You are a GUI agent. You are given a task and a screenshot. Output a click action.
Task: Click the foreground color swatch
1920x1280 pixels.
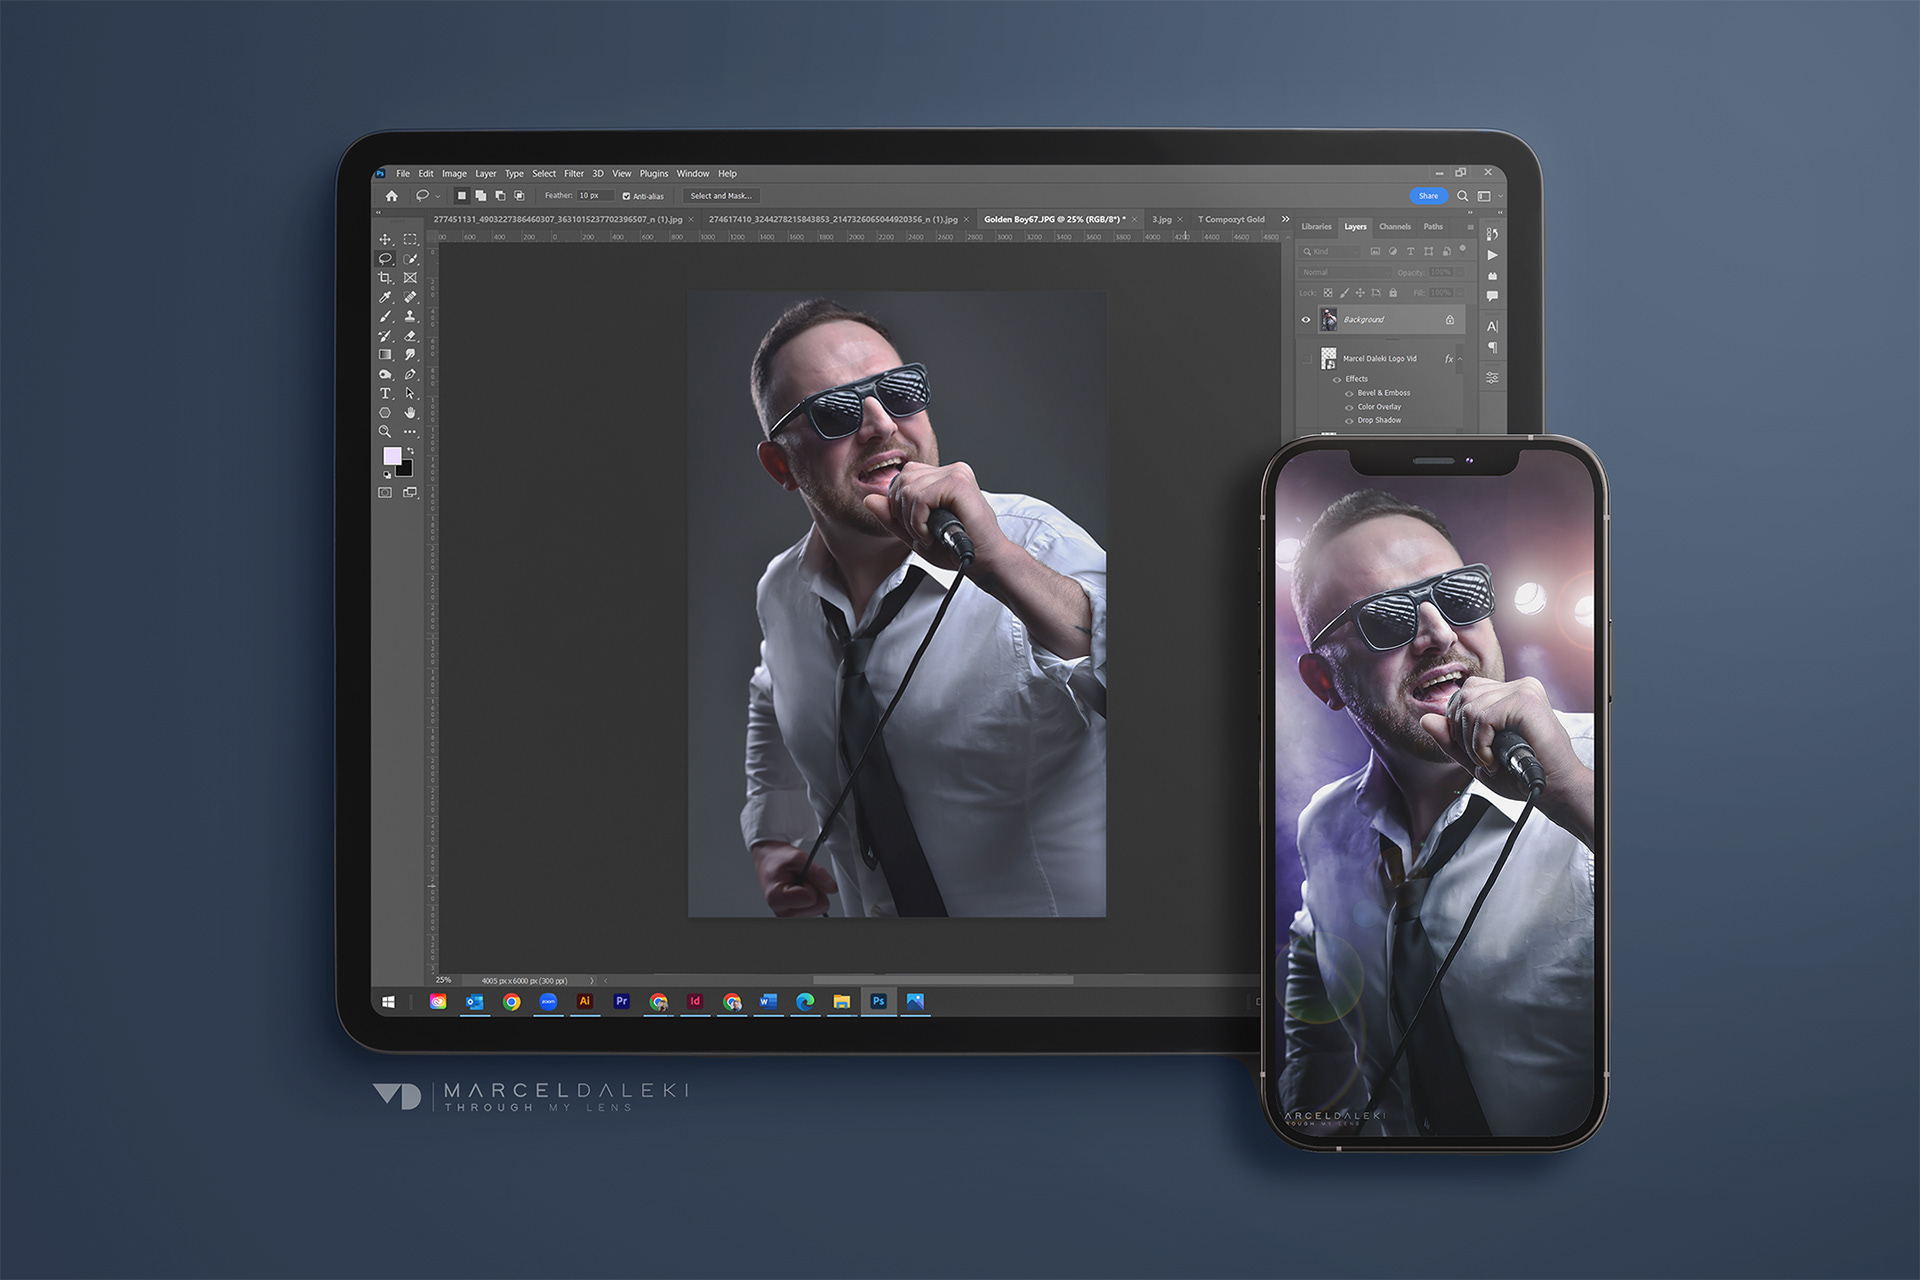click(x=392, y=456)
